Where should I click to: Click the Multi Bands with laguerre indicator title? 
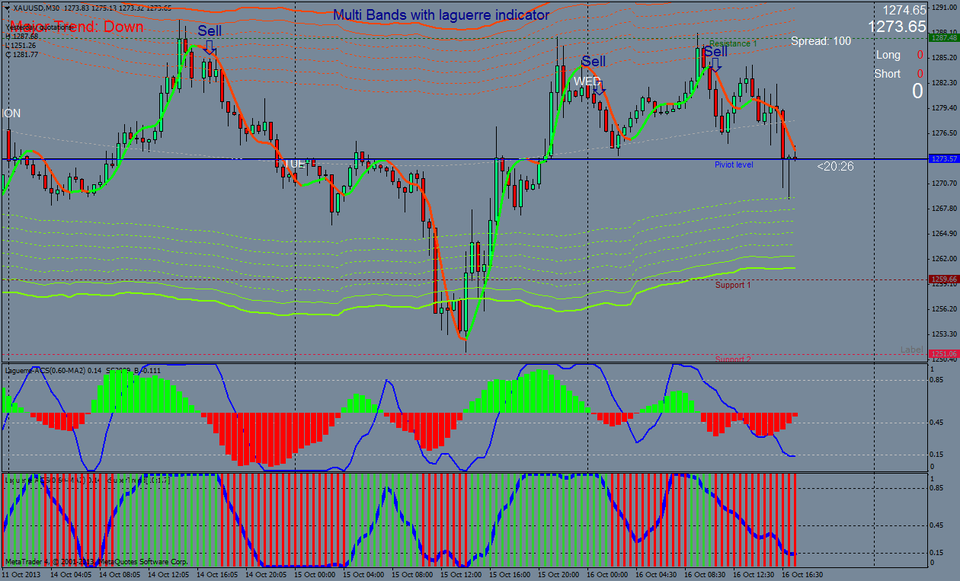[x=441, y=15]
